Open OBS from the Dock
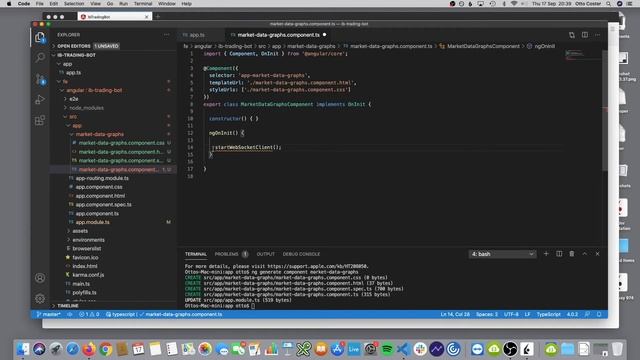 pos(510,349)
